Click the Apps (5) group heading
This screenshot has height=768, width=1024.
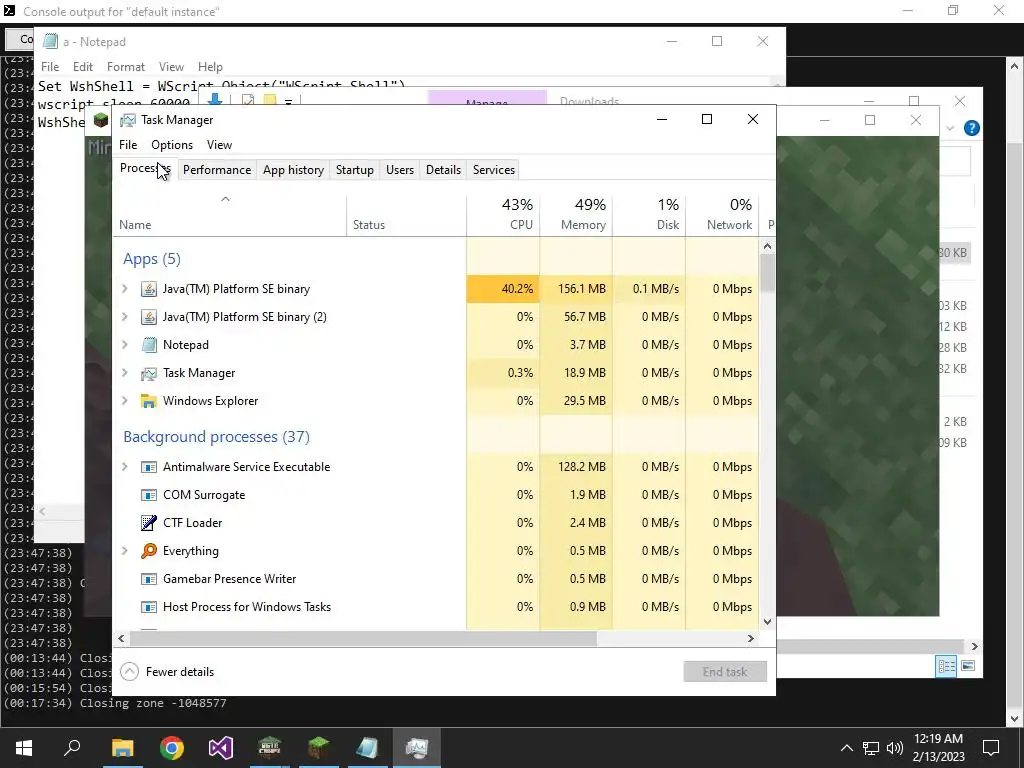coord(152,259)
